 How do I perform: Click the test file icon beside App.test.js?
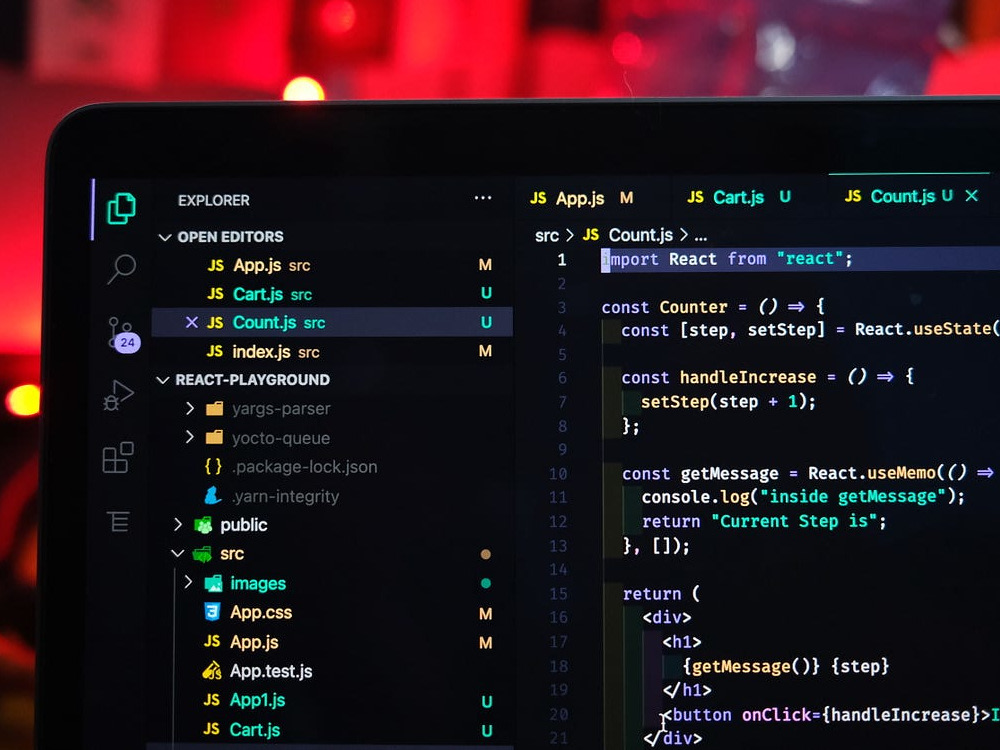[212, 671]
